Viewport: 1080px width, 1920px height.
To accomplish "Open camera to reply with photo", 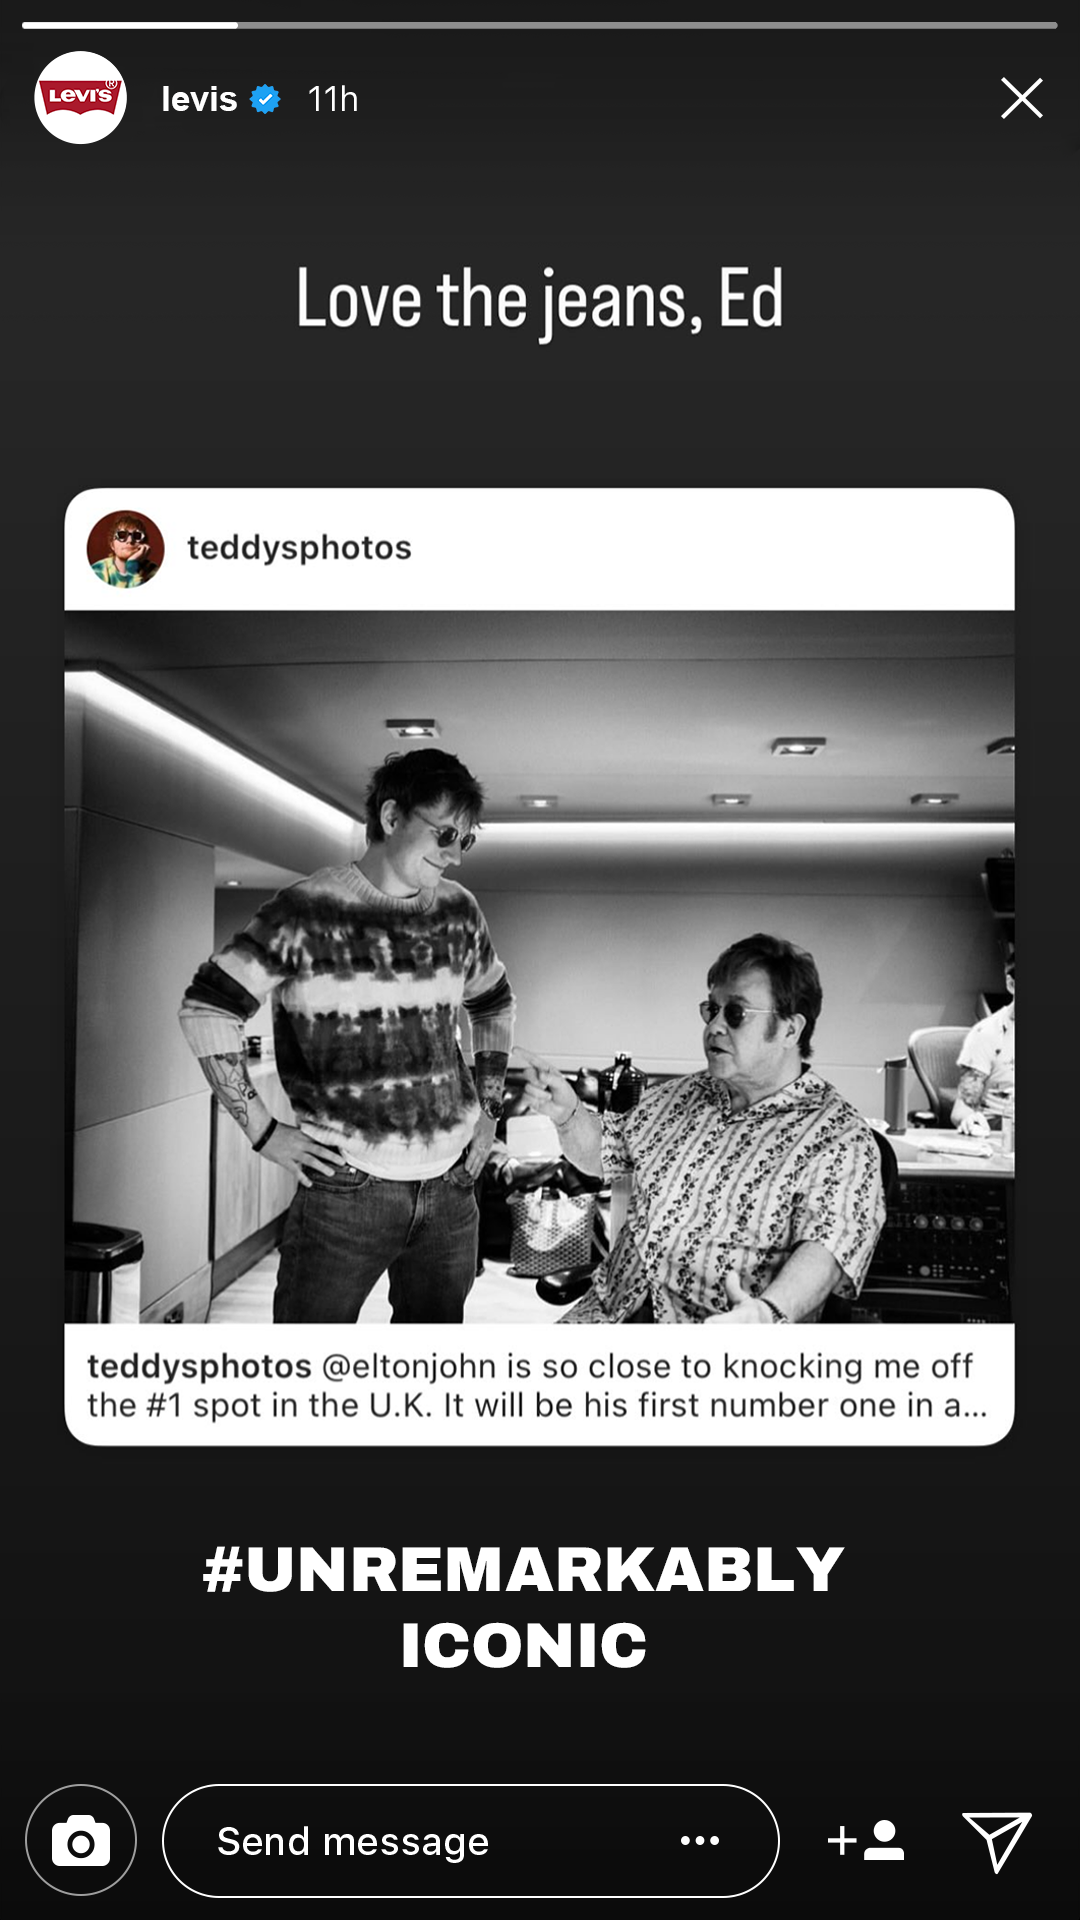I will point(81,1840).
